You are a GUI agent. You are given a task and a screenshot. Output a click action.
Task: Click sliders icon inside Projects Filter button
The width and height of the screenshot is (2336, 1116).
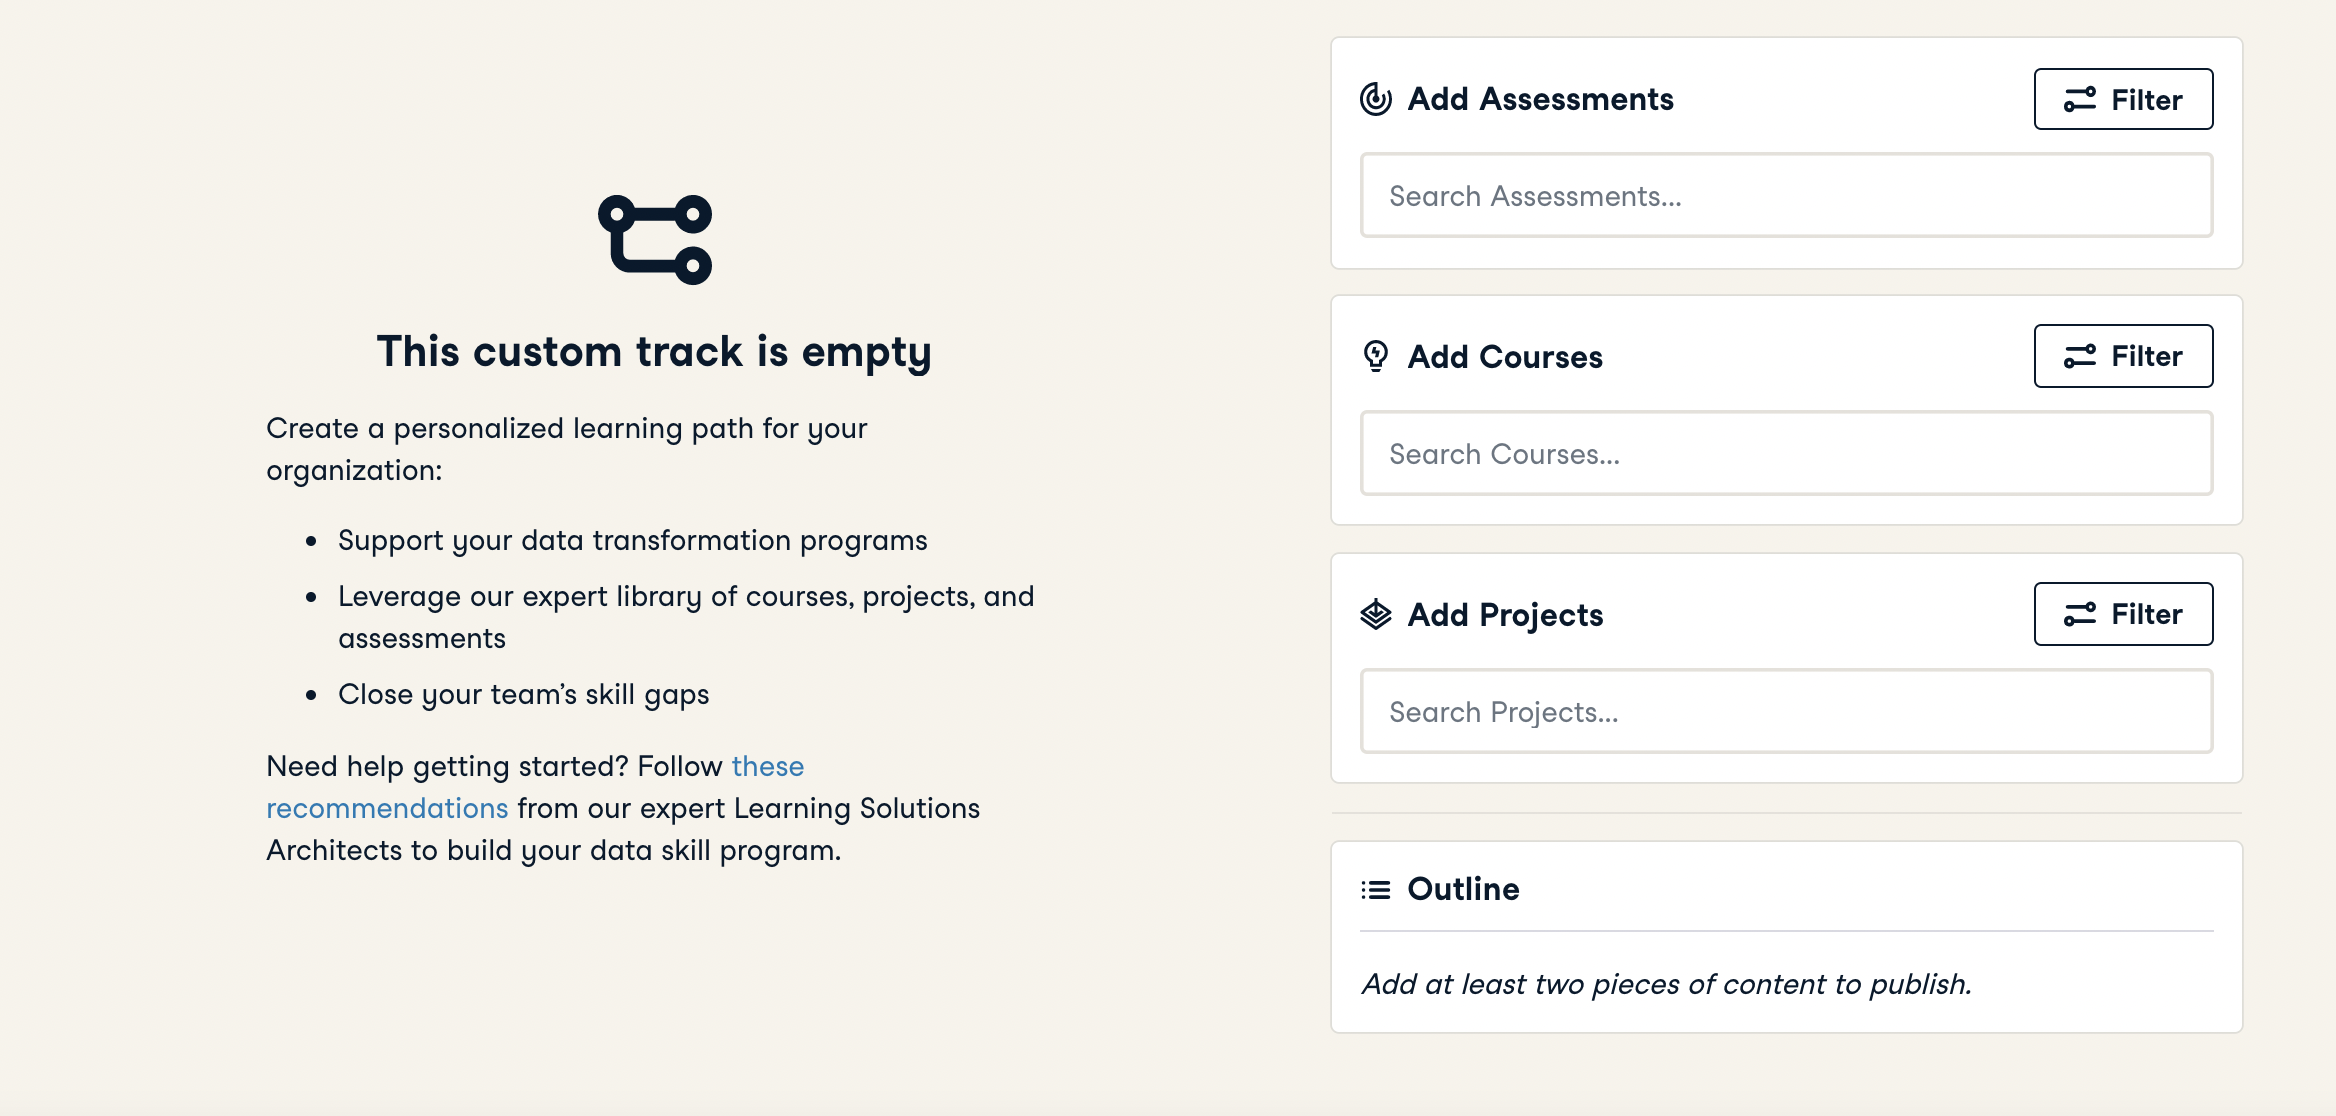coord(2080,614)
